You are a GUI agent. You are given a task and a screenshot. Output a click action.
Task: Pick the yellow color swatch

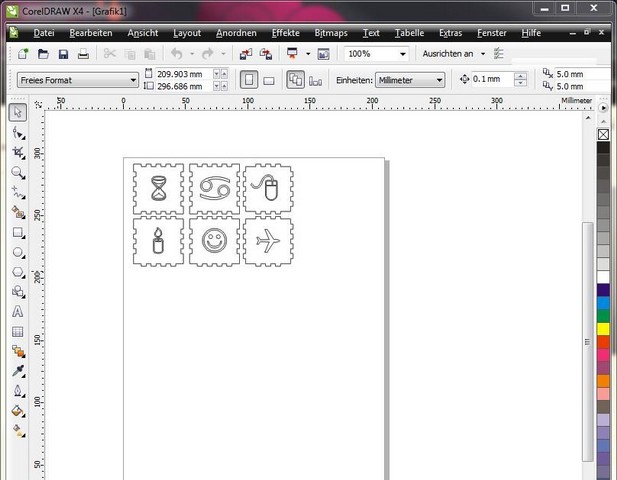603,329
